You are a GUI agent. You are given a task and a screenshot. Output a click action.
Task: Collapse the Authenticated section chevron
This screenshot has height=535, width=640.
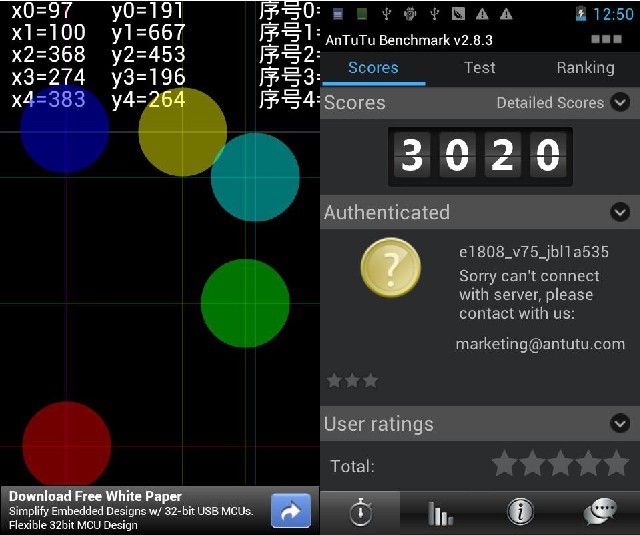(620, 212)
